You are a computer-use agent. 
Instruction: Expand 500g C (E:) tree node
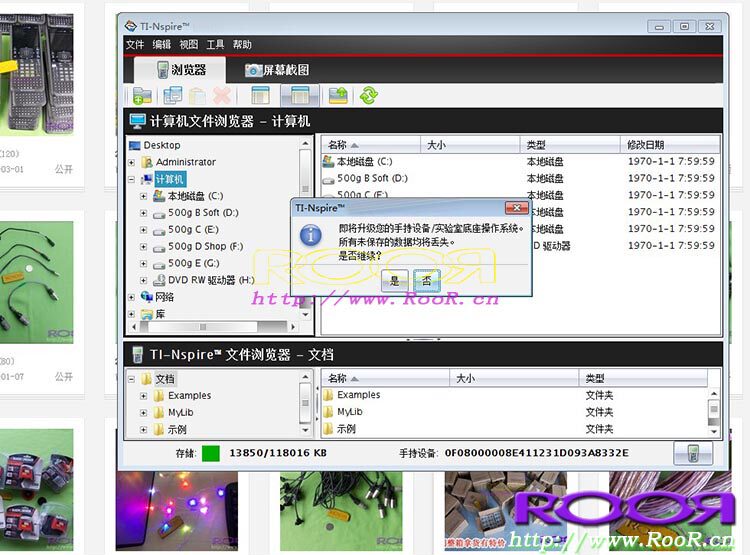(x=143, y=230)
